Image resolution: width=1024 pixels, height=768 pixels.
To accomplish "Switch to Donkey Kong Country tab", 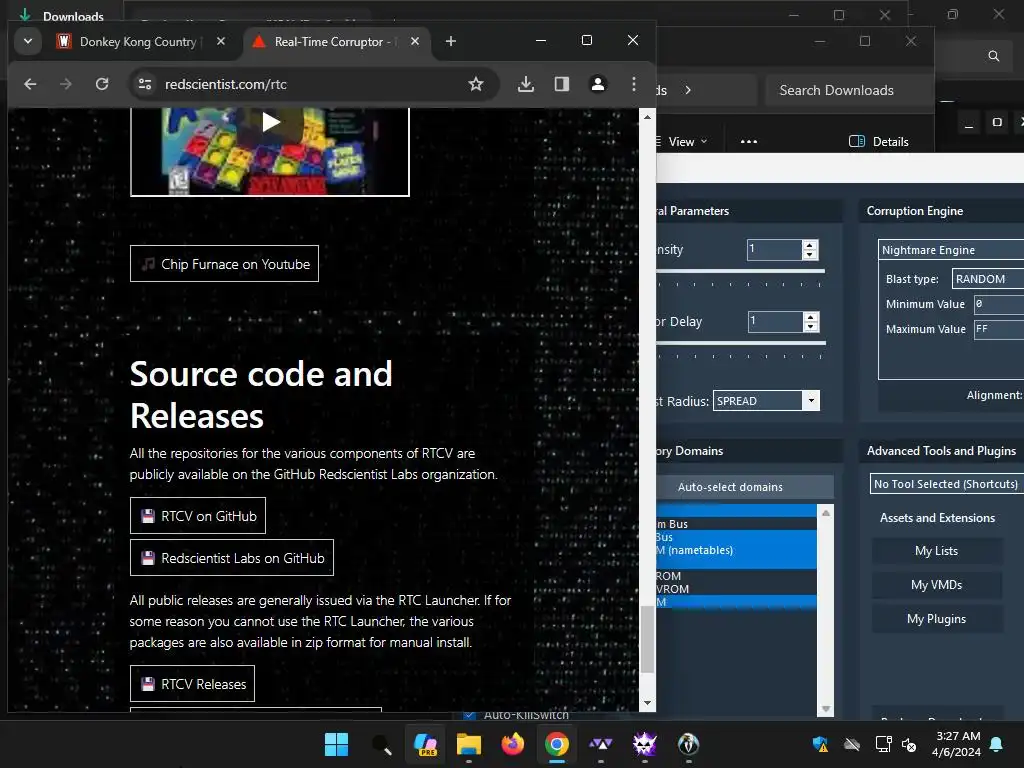I will point(137,41).
